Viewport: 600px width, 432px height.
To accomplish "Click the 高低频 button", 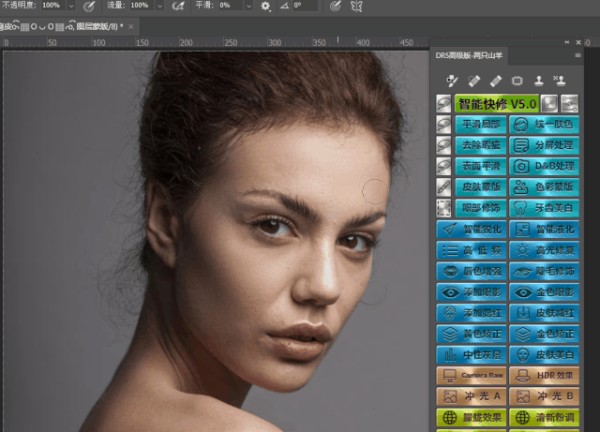I will [471, 250].
